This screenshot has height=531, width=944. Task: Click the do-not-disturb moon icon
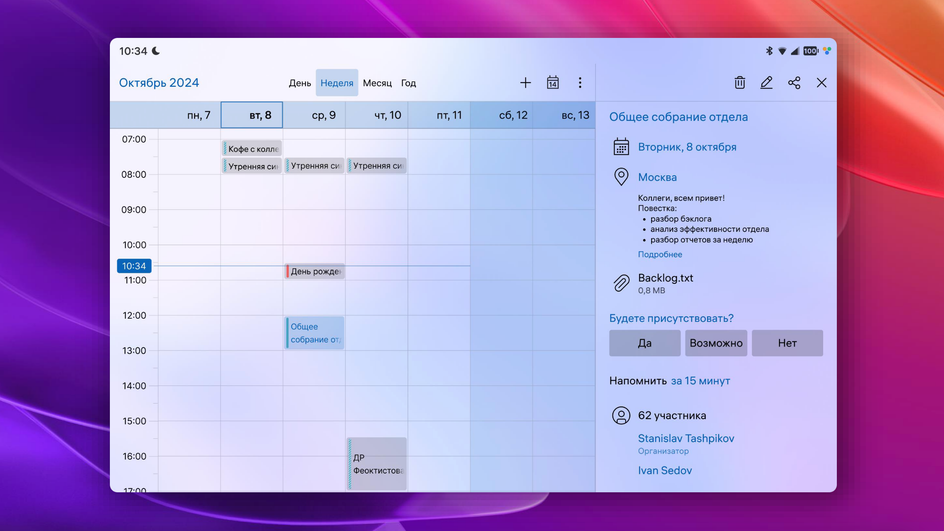(155, 51)
